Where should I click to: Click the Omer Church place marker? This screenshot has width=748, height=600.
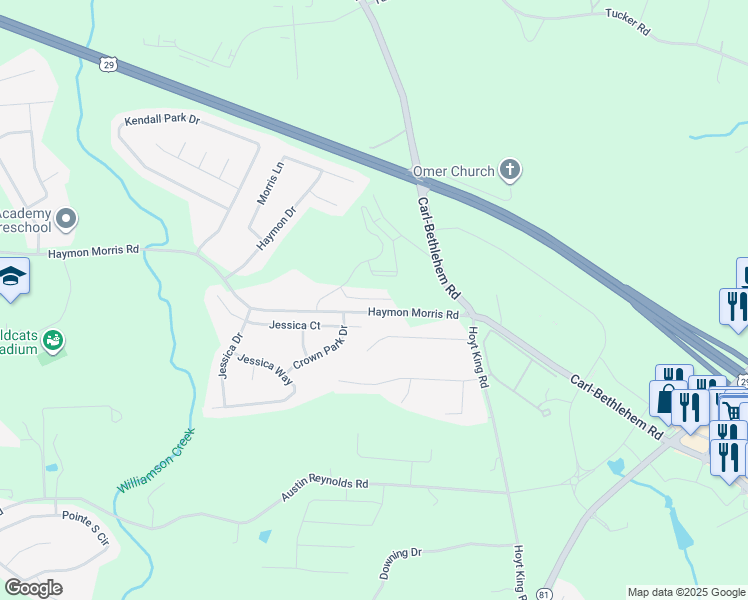(510, 171)
